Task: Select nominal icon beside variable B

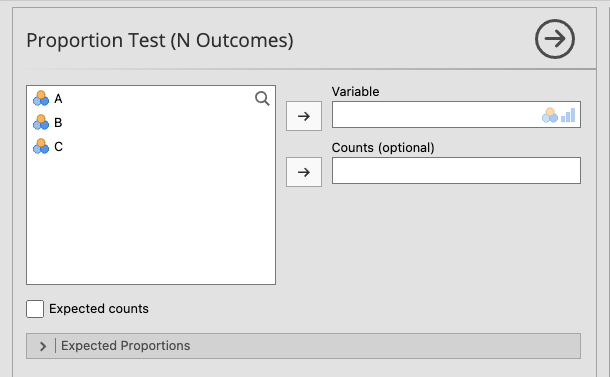Action: 41,122
